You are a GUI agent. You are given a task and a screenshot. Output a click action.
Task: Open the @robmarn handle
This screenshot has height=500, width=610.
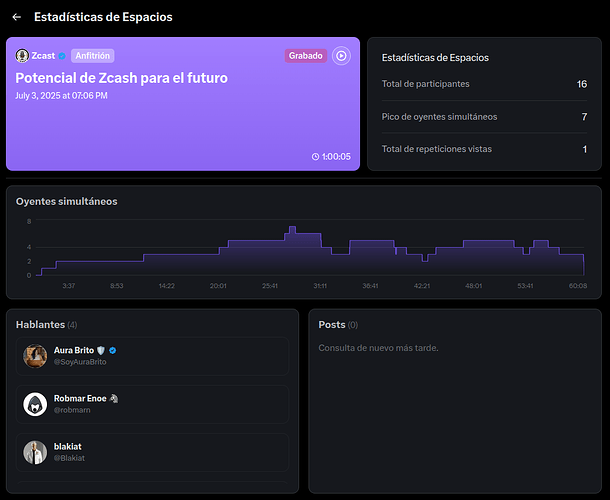(72, 410)
